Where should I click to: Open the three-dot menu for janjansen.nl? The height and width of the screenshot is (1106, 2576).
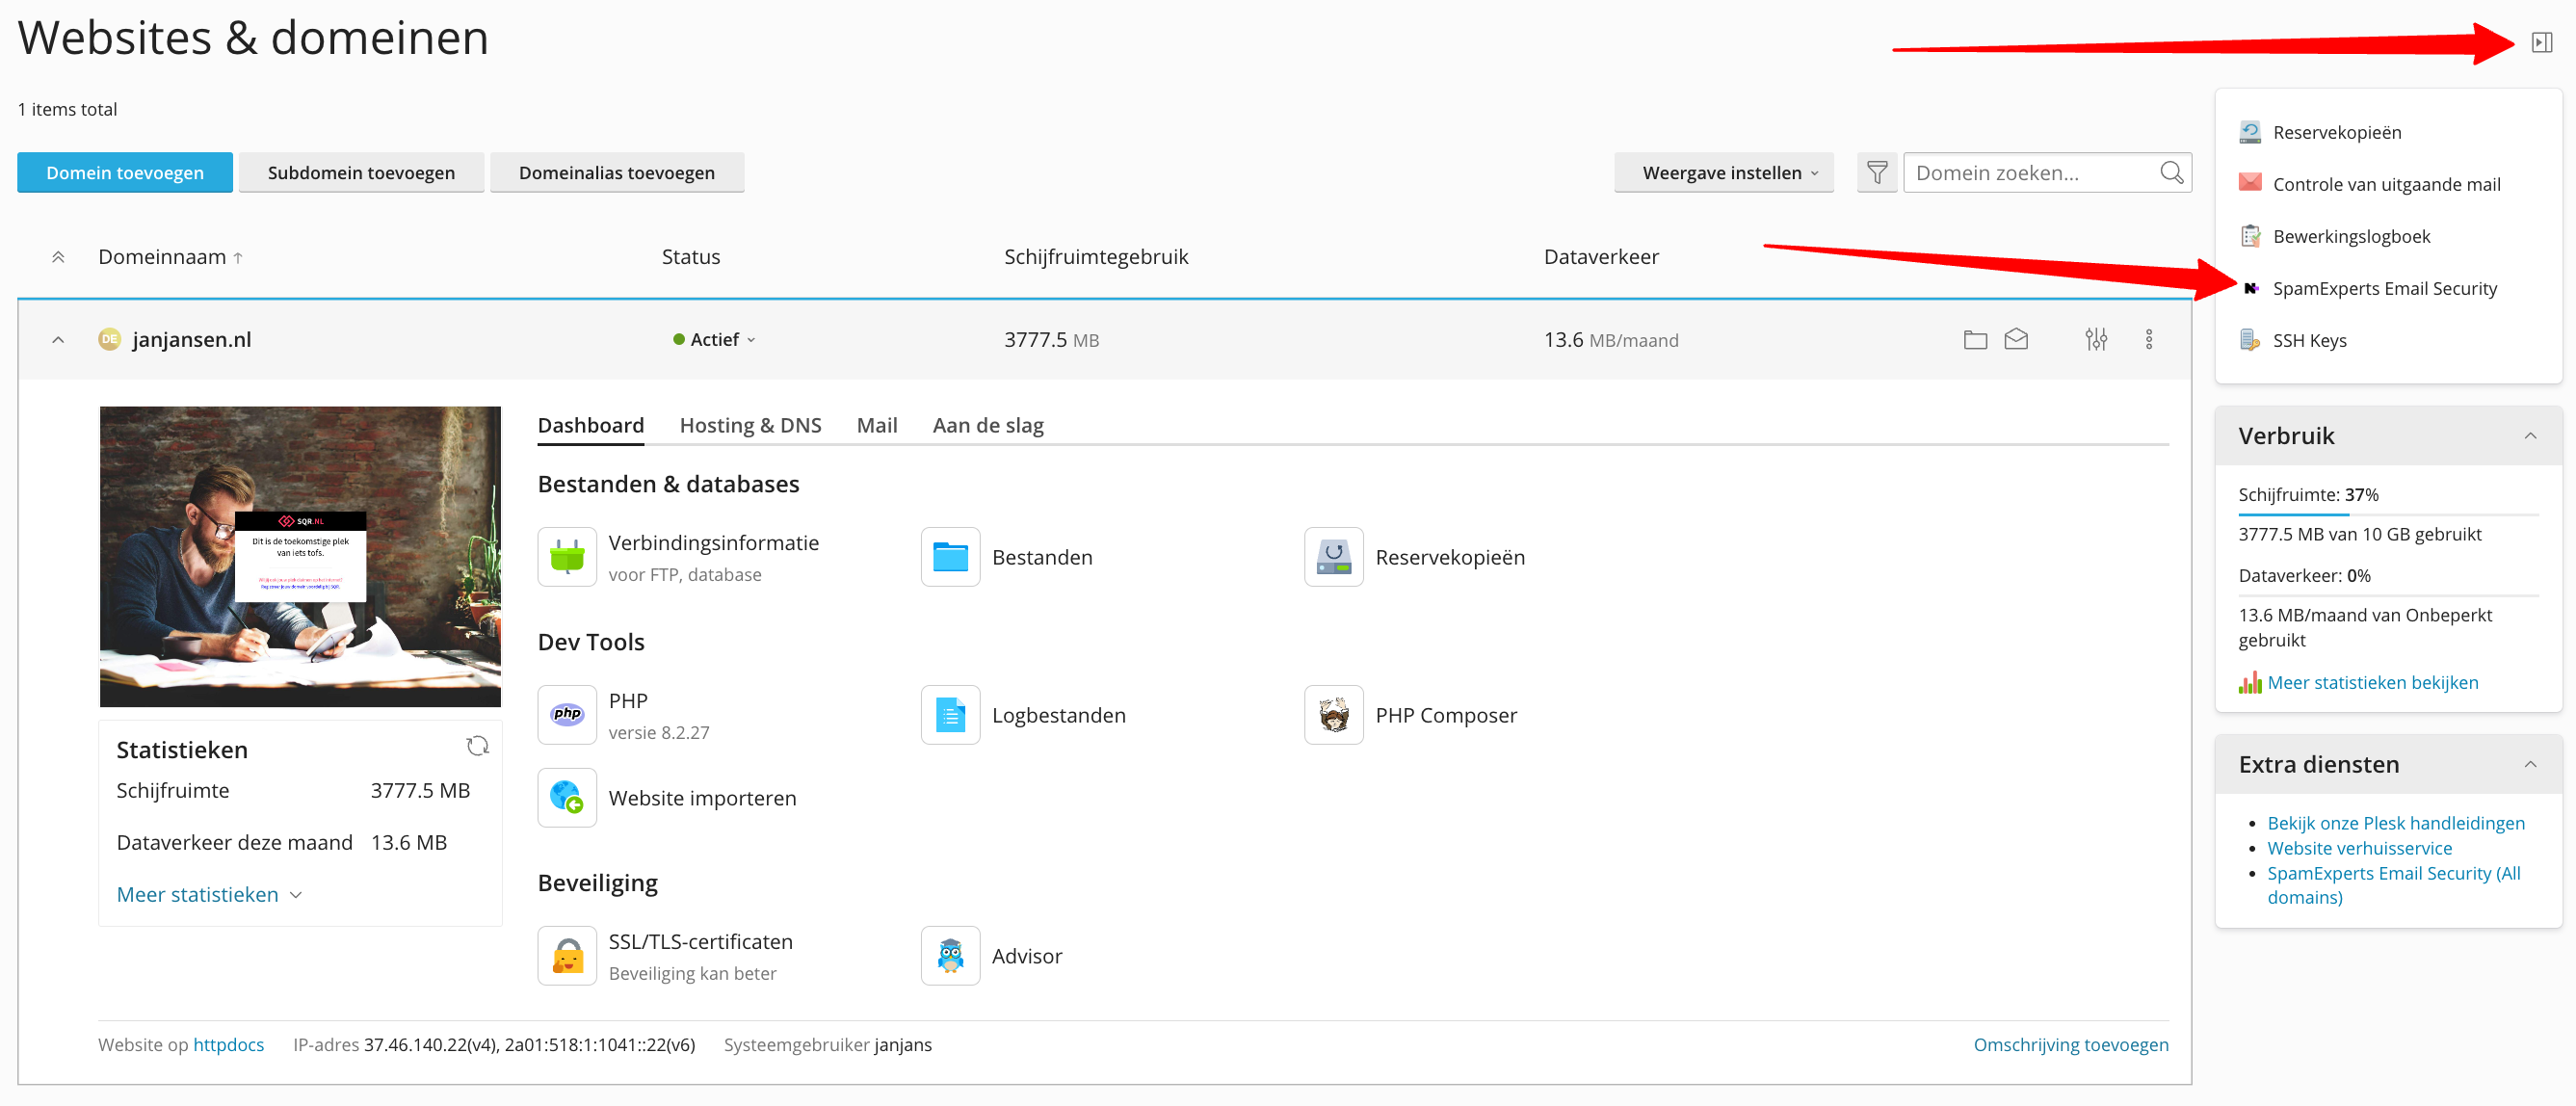click(2148, 340)
